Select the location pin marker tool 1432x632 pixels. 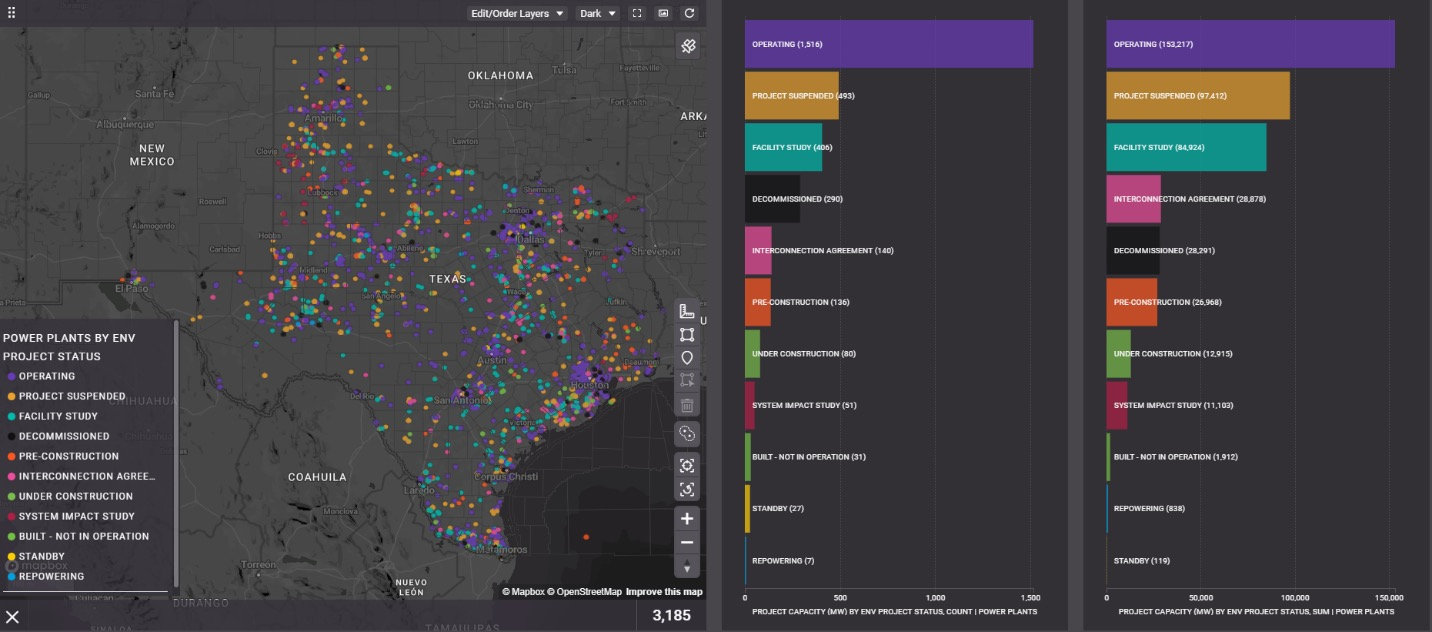tap(687, 358)
